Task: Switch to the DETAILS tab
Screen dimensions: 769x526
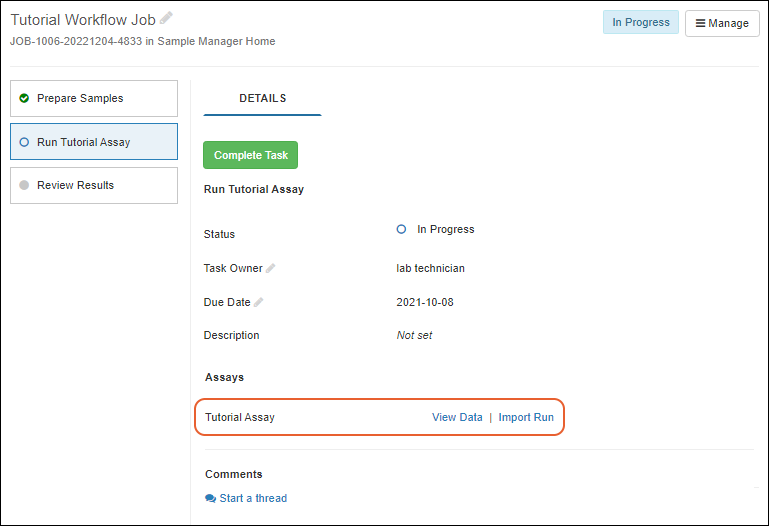Action: coord(262,98)
